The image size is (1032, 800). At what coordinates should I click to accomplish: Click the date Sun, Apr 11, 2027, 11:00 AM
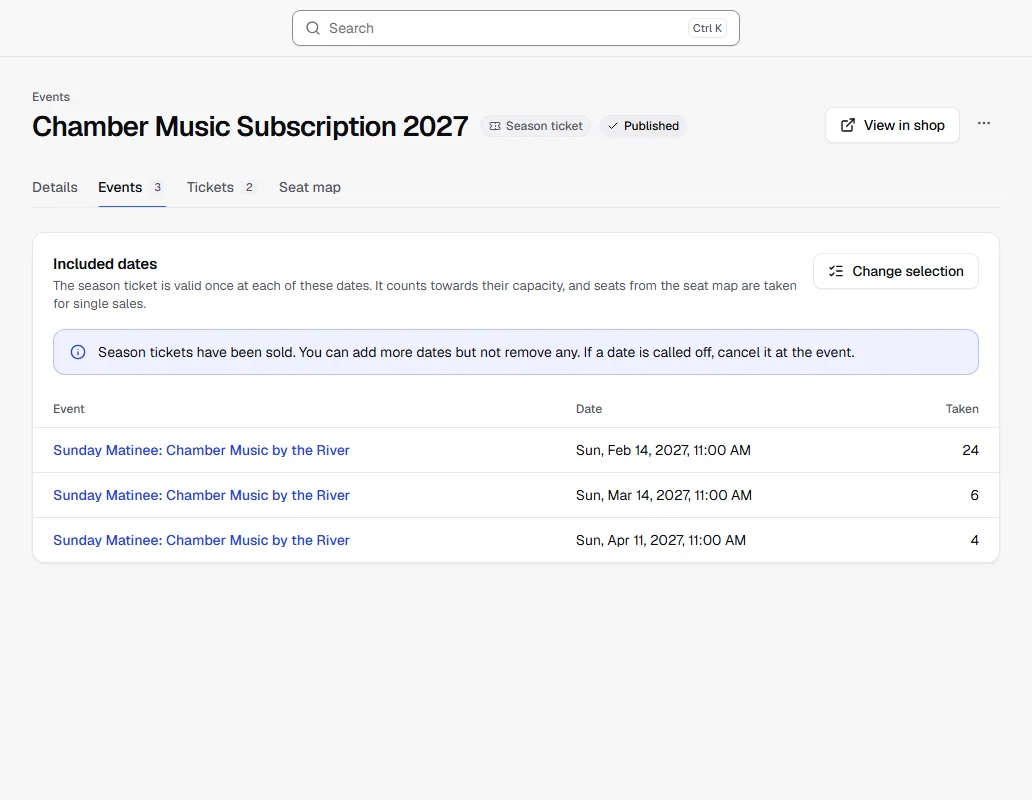[x=661, y=540]
